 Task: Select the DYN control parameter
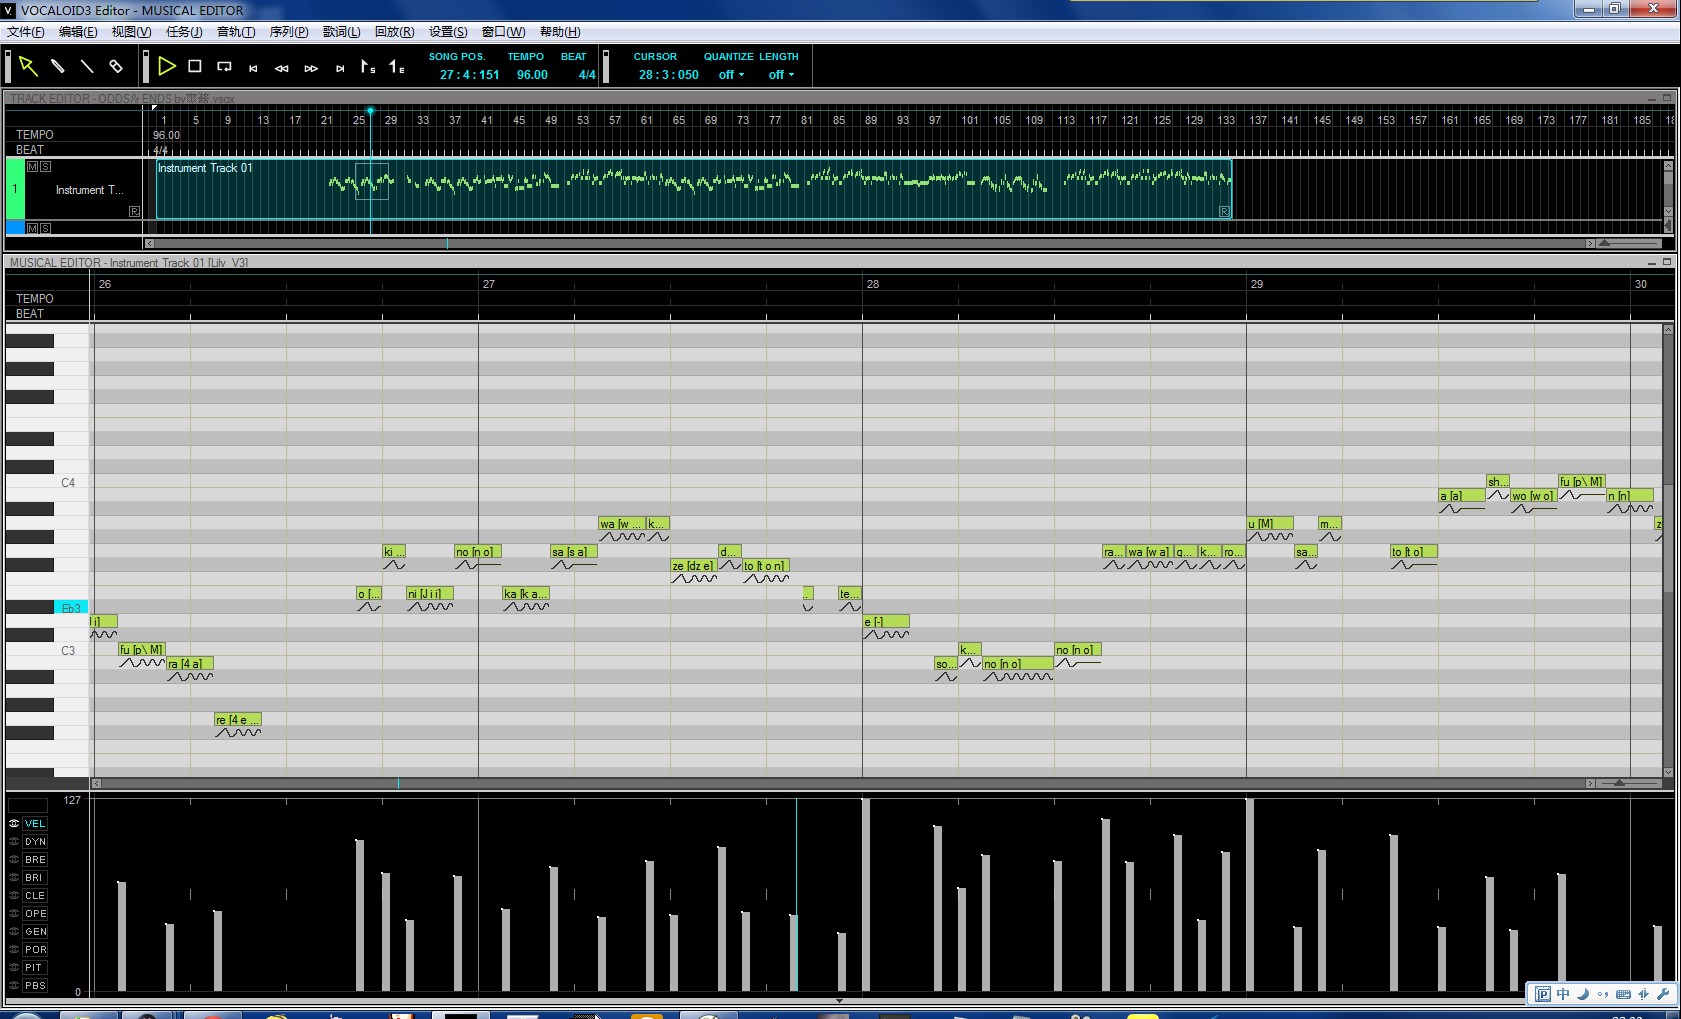(x=35, y=842)
